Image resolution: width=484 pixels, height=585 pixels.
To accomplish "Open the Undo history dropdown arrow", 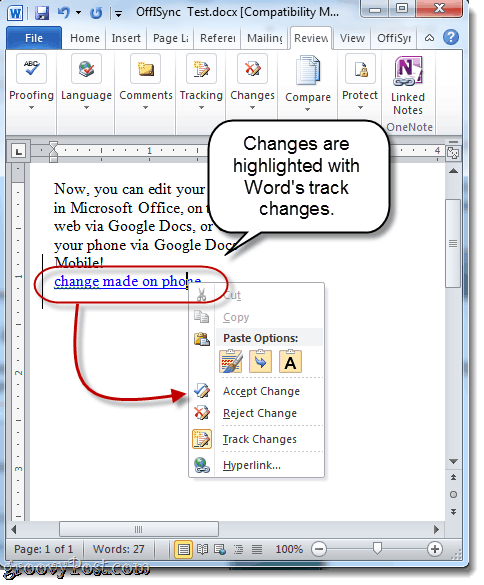I will click(x=78, y=13).
